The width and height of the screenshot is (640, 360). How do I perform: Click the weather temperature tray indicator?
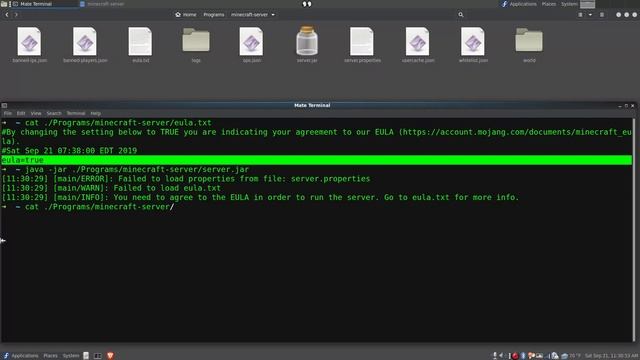571,356
